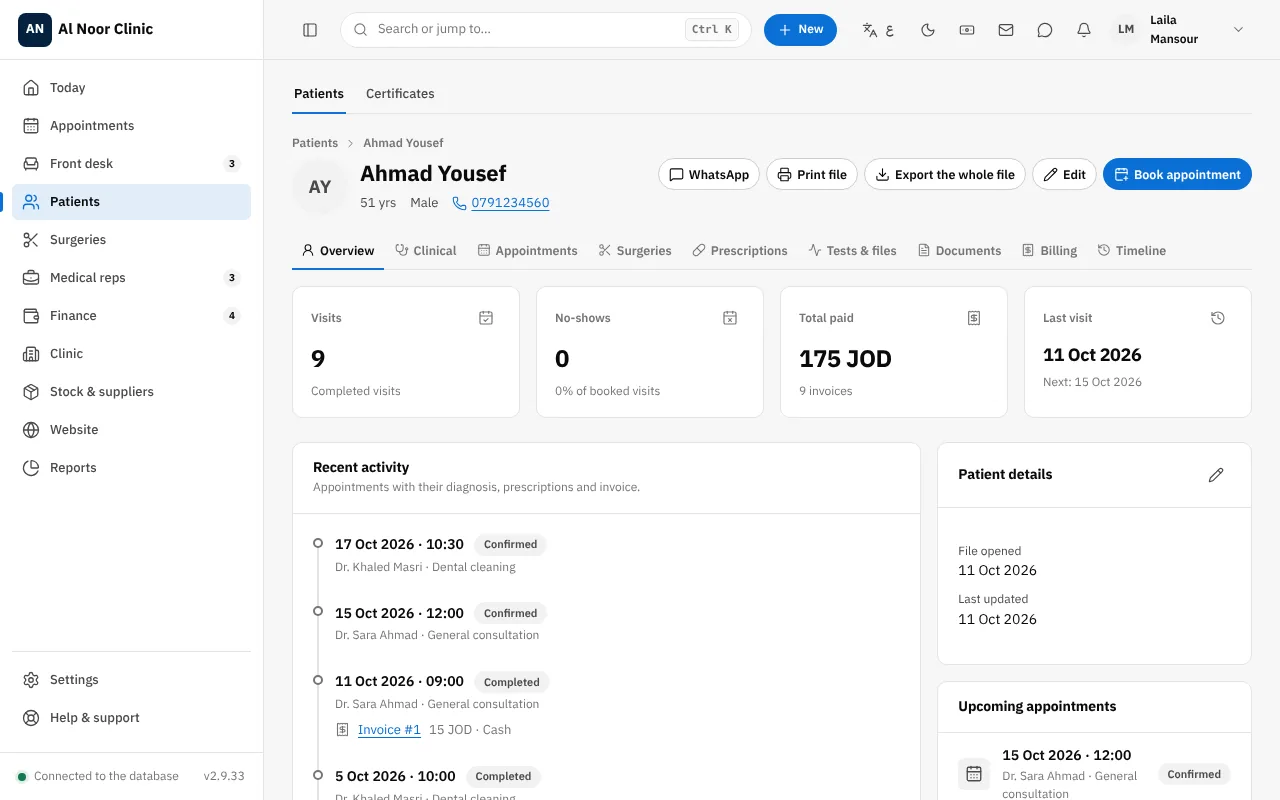The image size is (1280, 800).
Task: Open the Invoice #1 link
Action: click(x=389, y=730)
